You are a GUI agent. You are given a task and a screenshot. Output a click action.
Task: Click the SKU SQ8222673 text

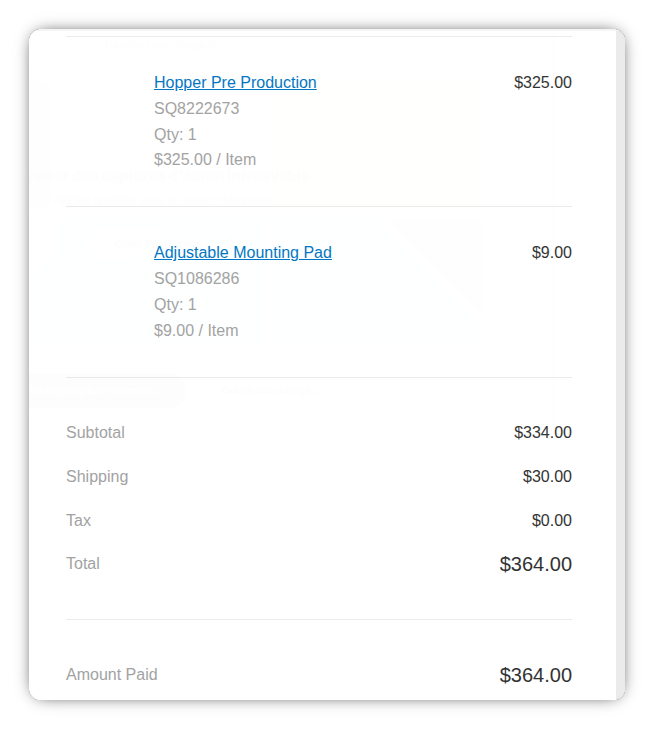(197, 108)
